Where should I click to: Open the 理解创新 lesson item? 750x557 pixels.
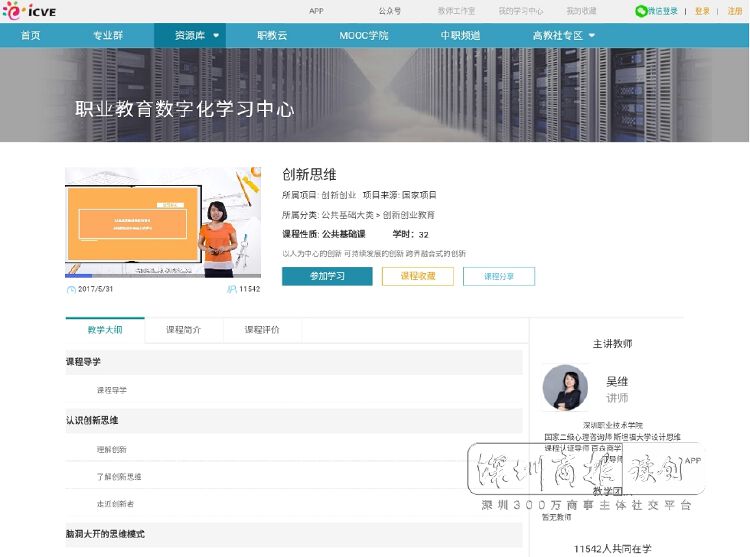point(112,449)
